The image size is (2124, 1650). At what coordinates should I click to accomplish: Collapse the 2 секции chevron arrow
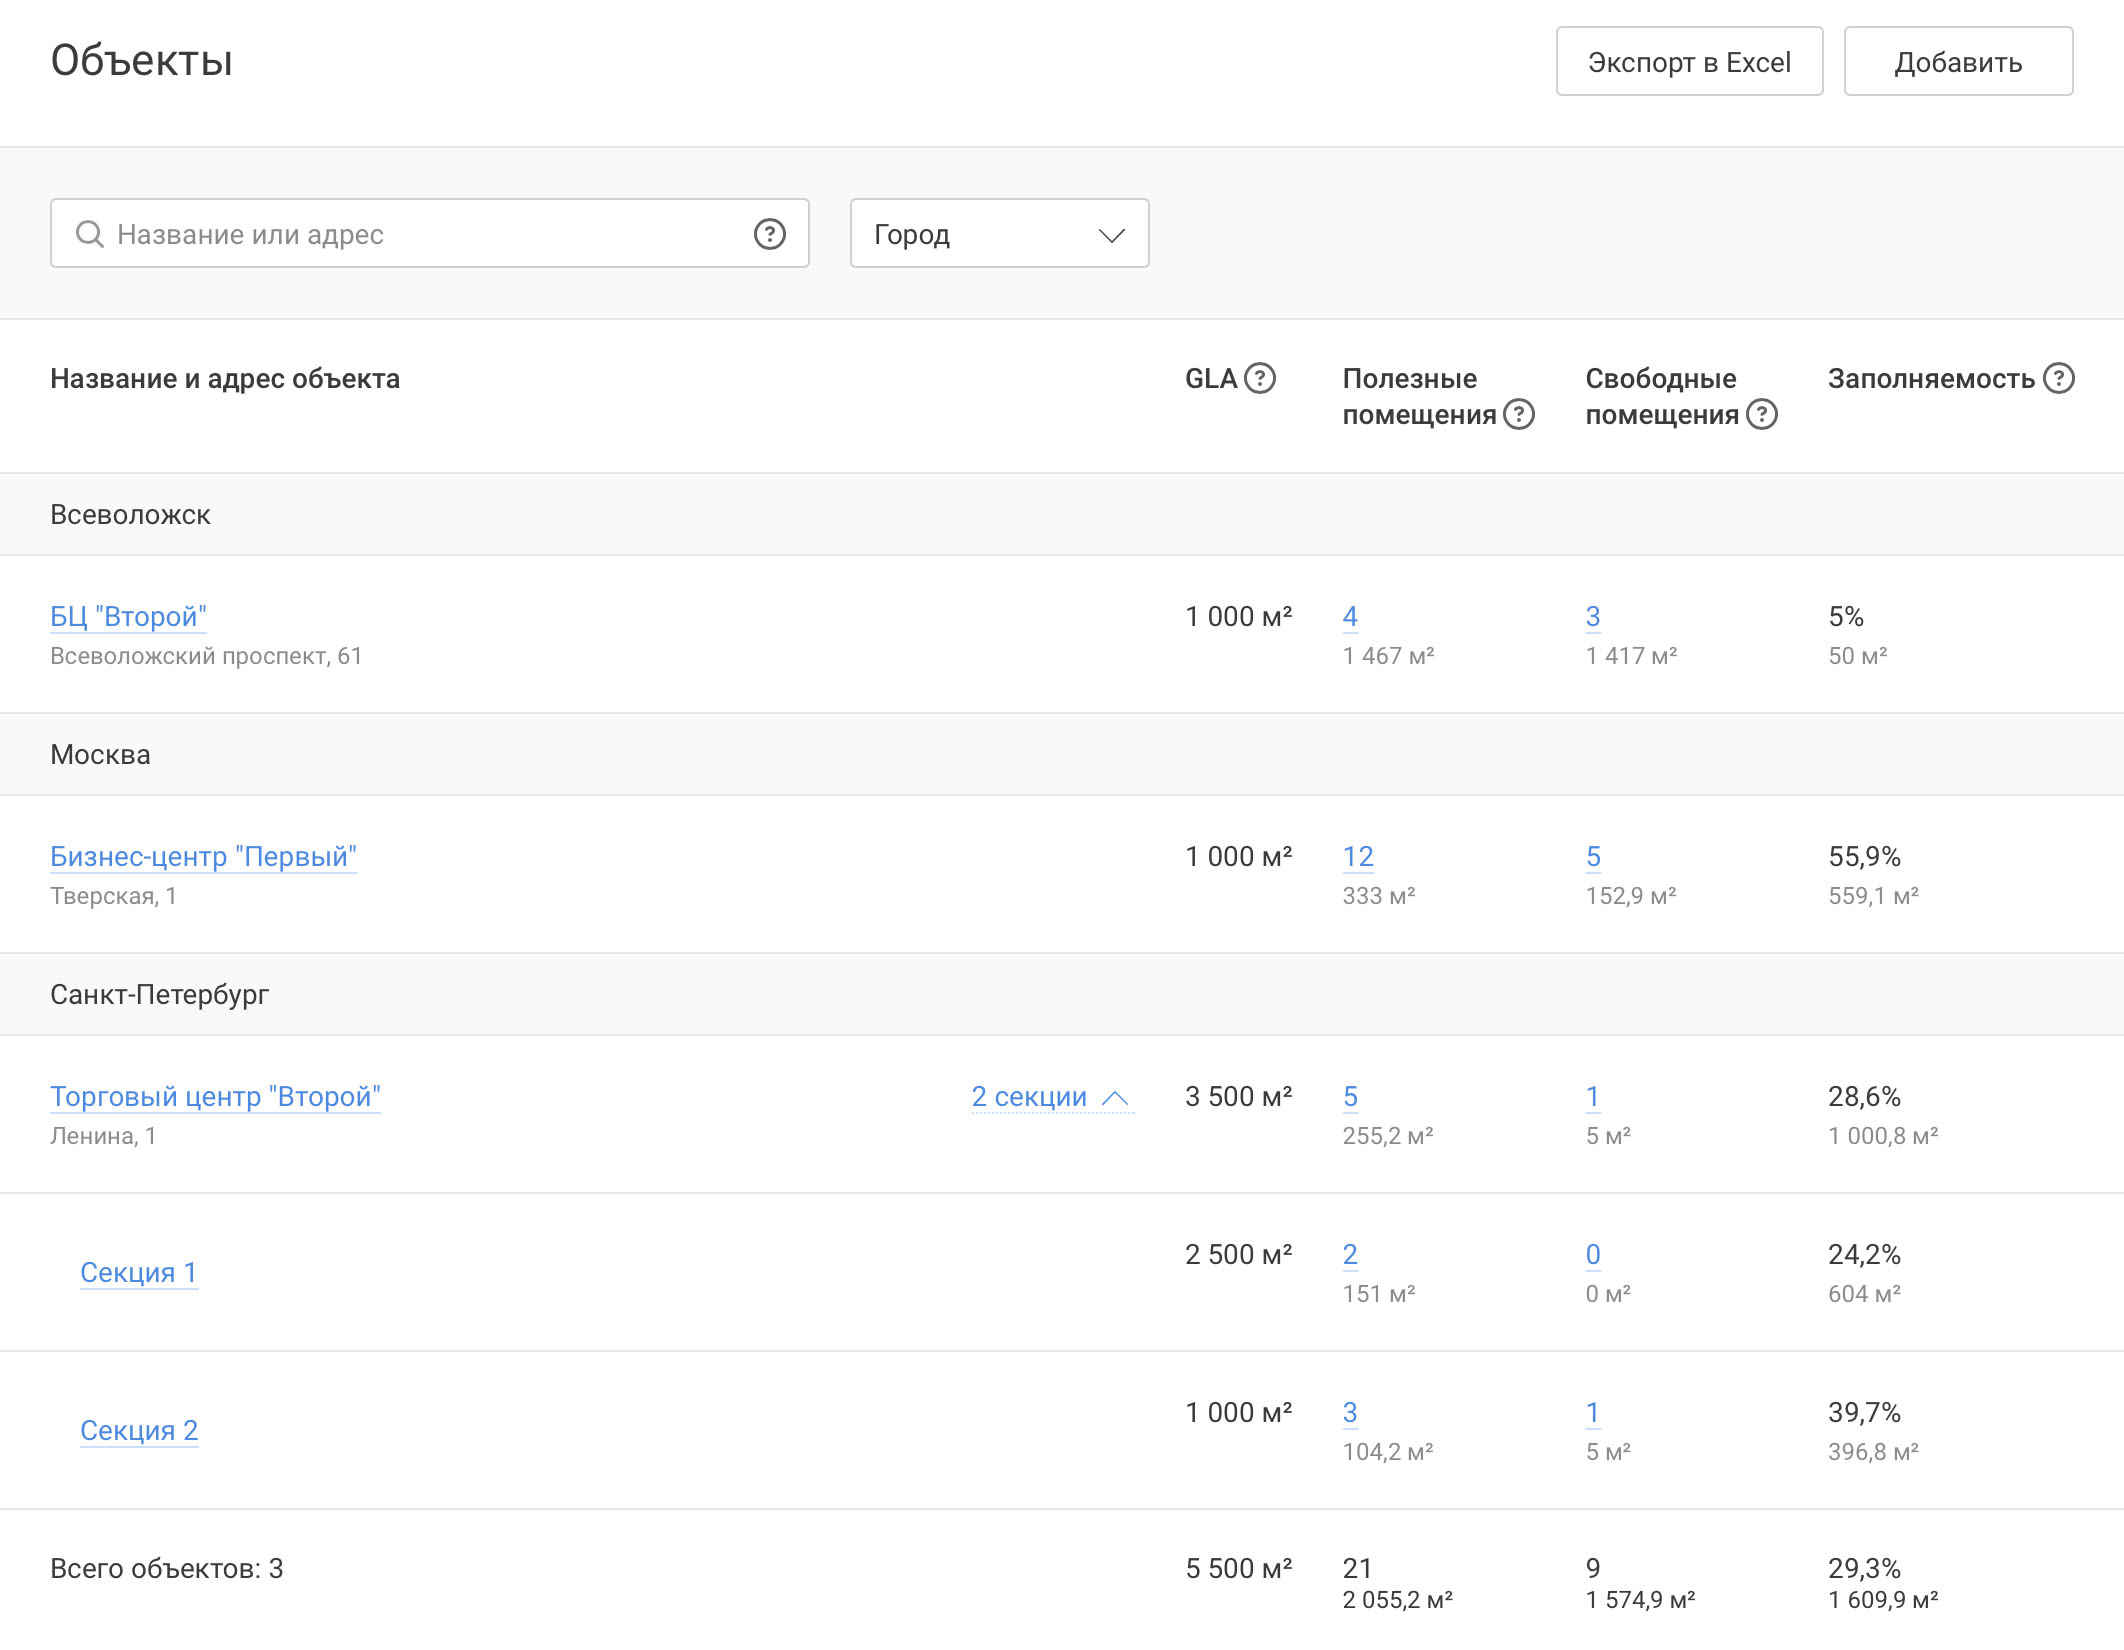[1115, 1098]
